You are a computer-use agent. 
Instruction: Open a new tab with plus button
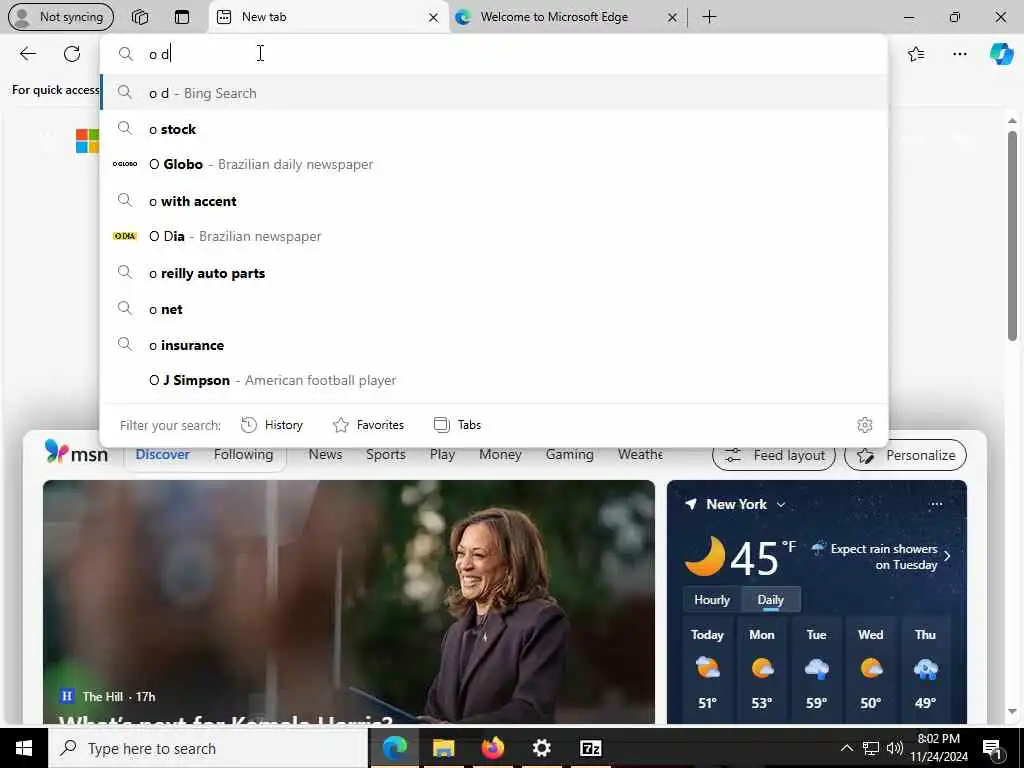point(709,17)
